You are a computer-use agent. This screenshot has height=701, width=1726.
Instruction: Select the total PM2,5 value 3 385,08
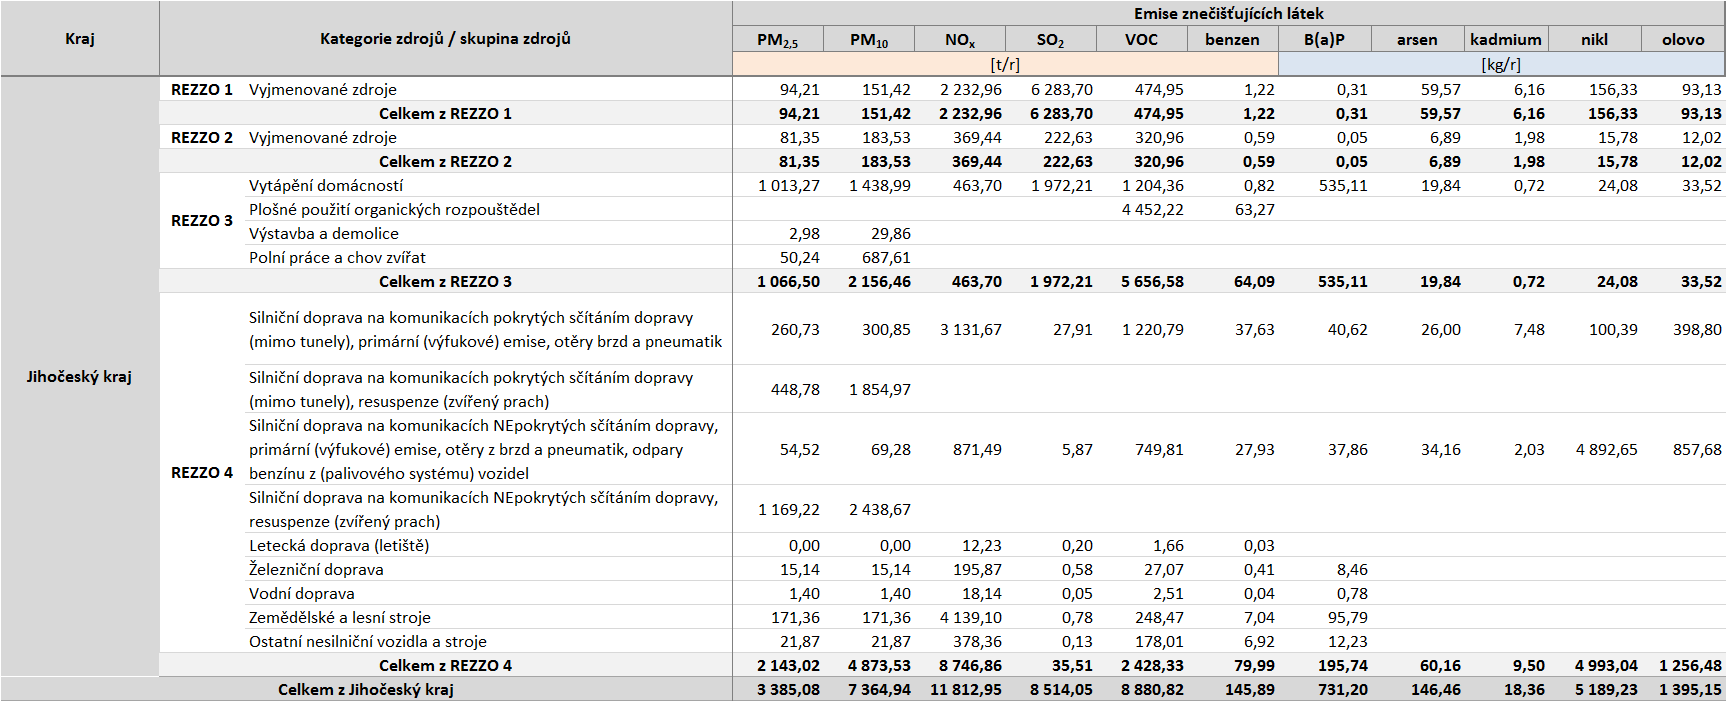788,690
